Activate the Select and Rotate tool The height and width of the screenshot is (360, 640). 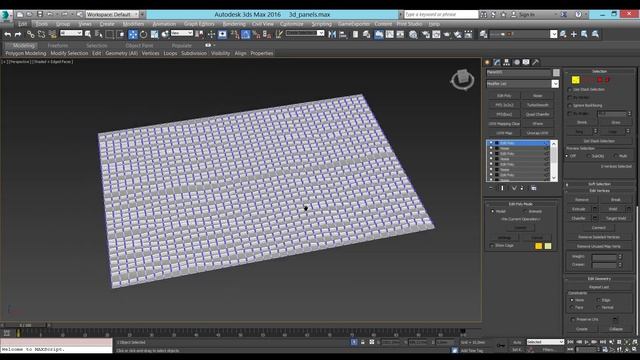144,35
